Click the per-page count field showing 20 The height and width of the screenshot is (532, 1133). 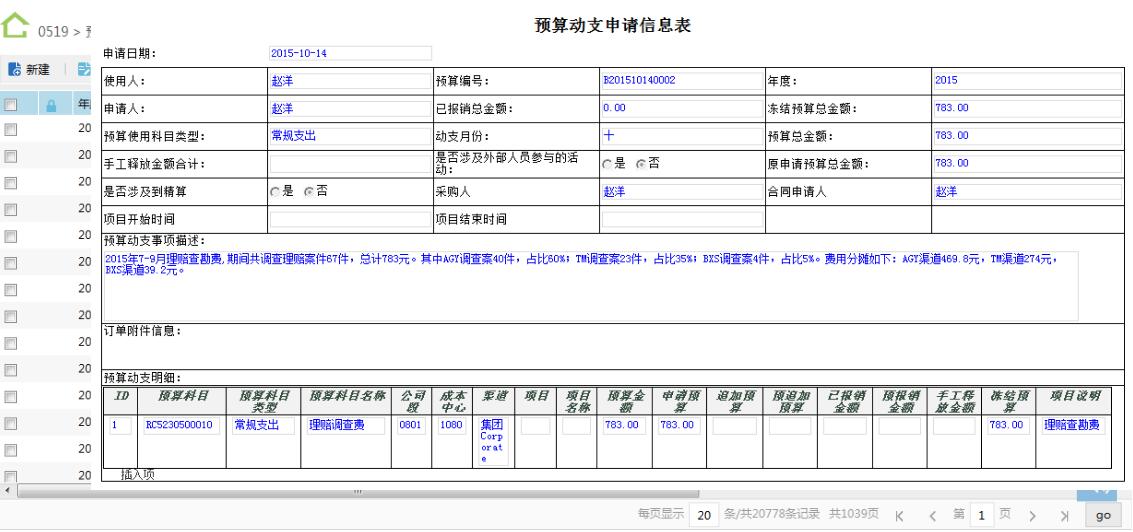coord(704,515)
